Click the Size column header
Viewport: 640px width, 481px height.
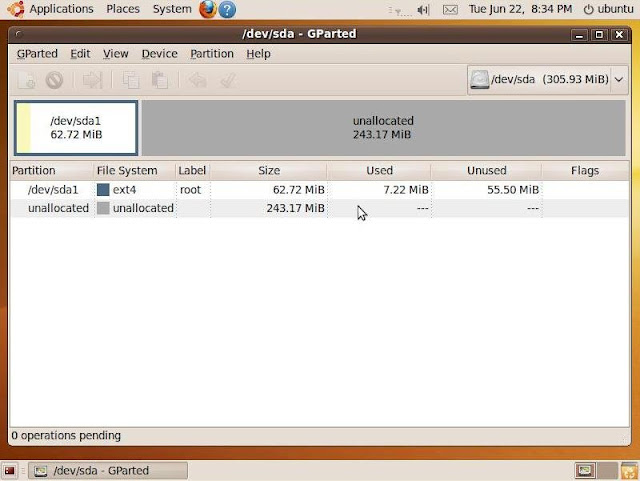[x=269, y=171]
